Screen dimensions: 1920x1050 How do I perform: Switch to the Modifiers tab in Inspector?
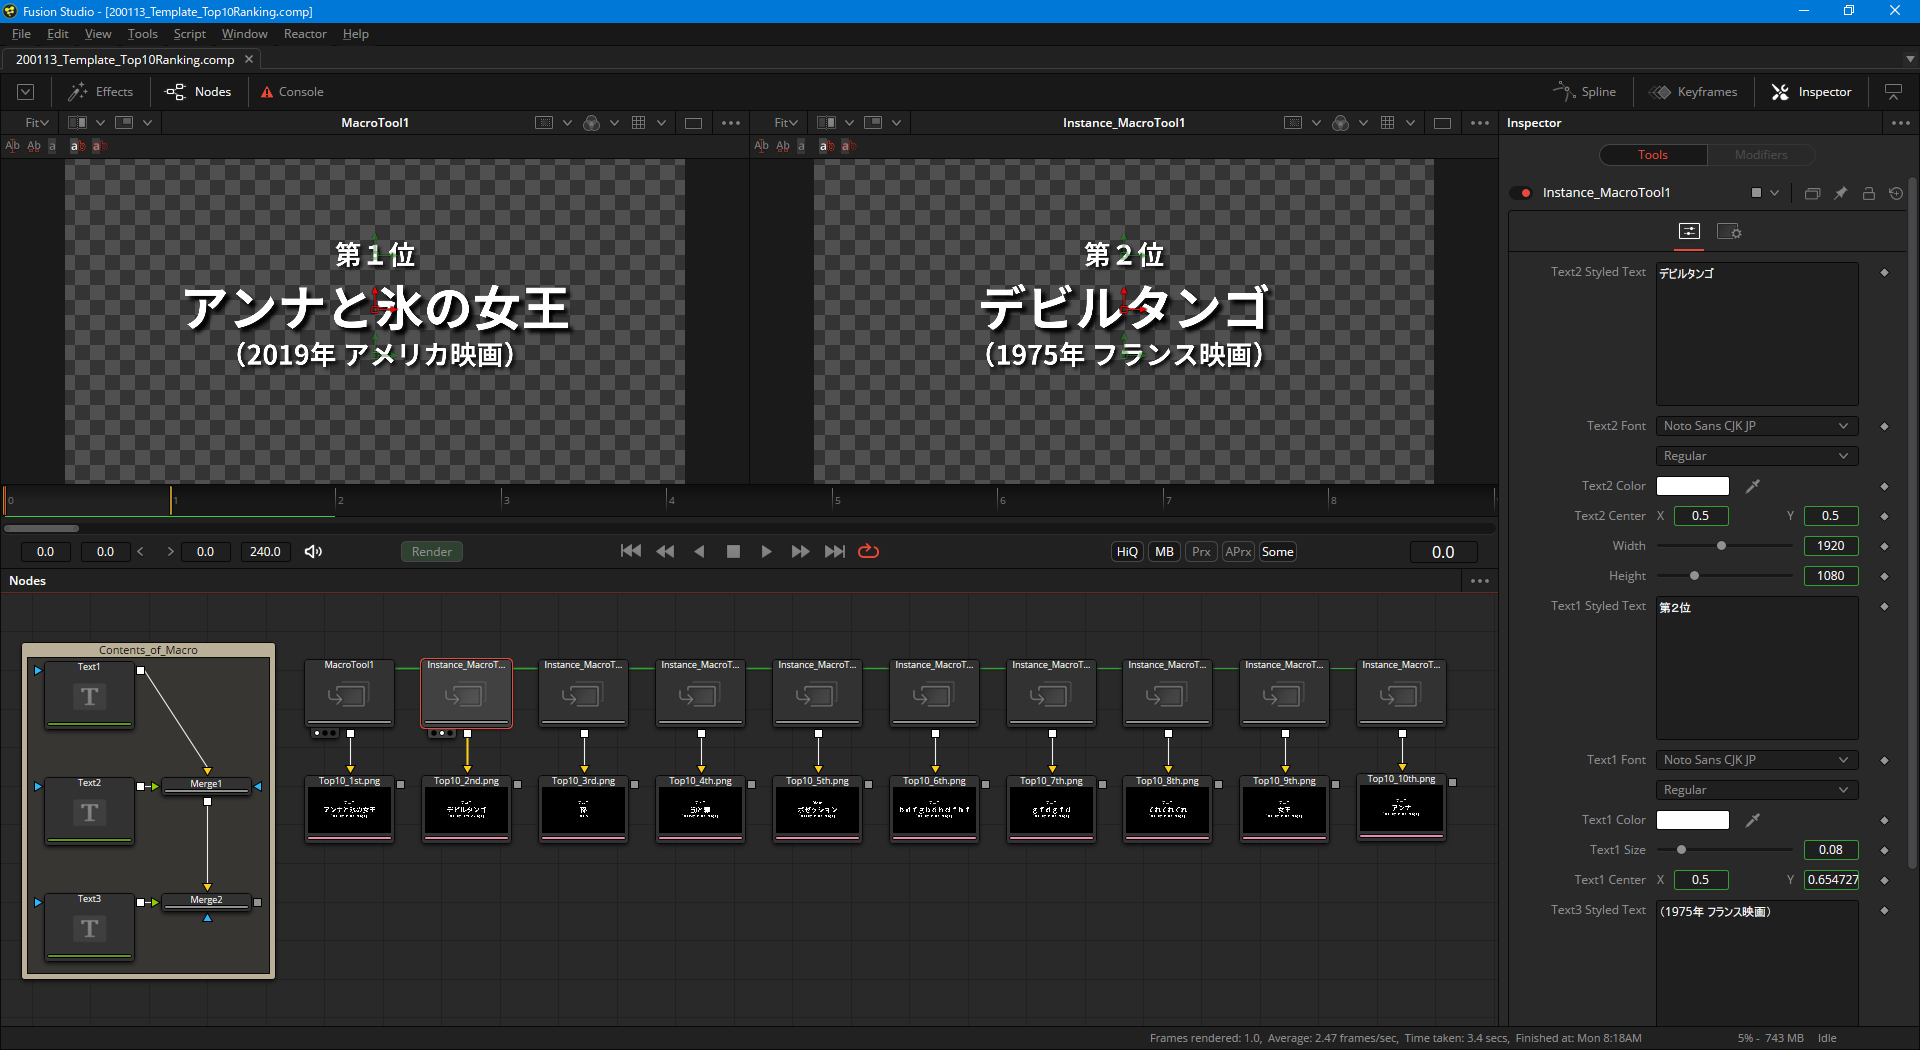coord(1761,155)
